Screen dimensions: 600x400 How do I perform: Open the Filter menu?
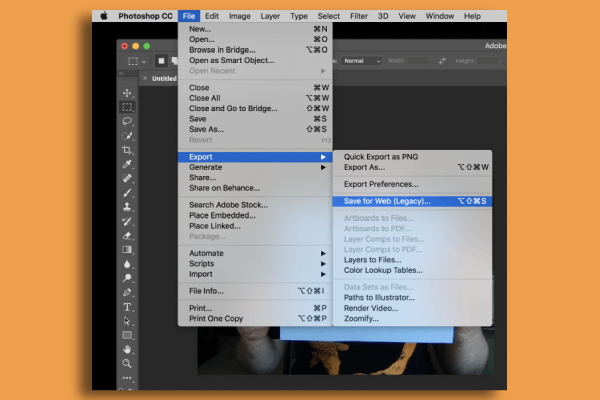click(x=359, y=16)
